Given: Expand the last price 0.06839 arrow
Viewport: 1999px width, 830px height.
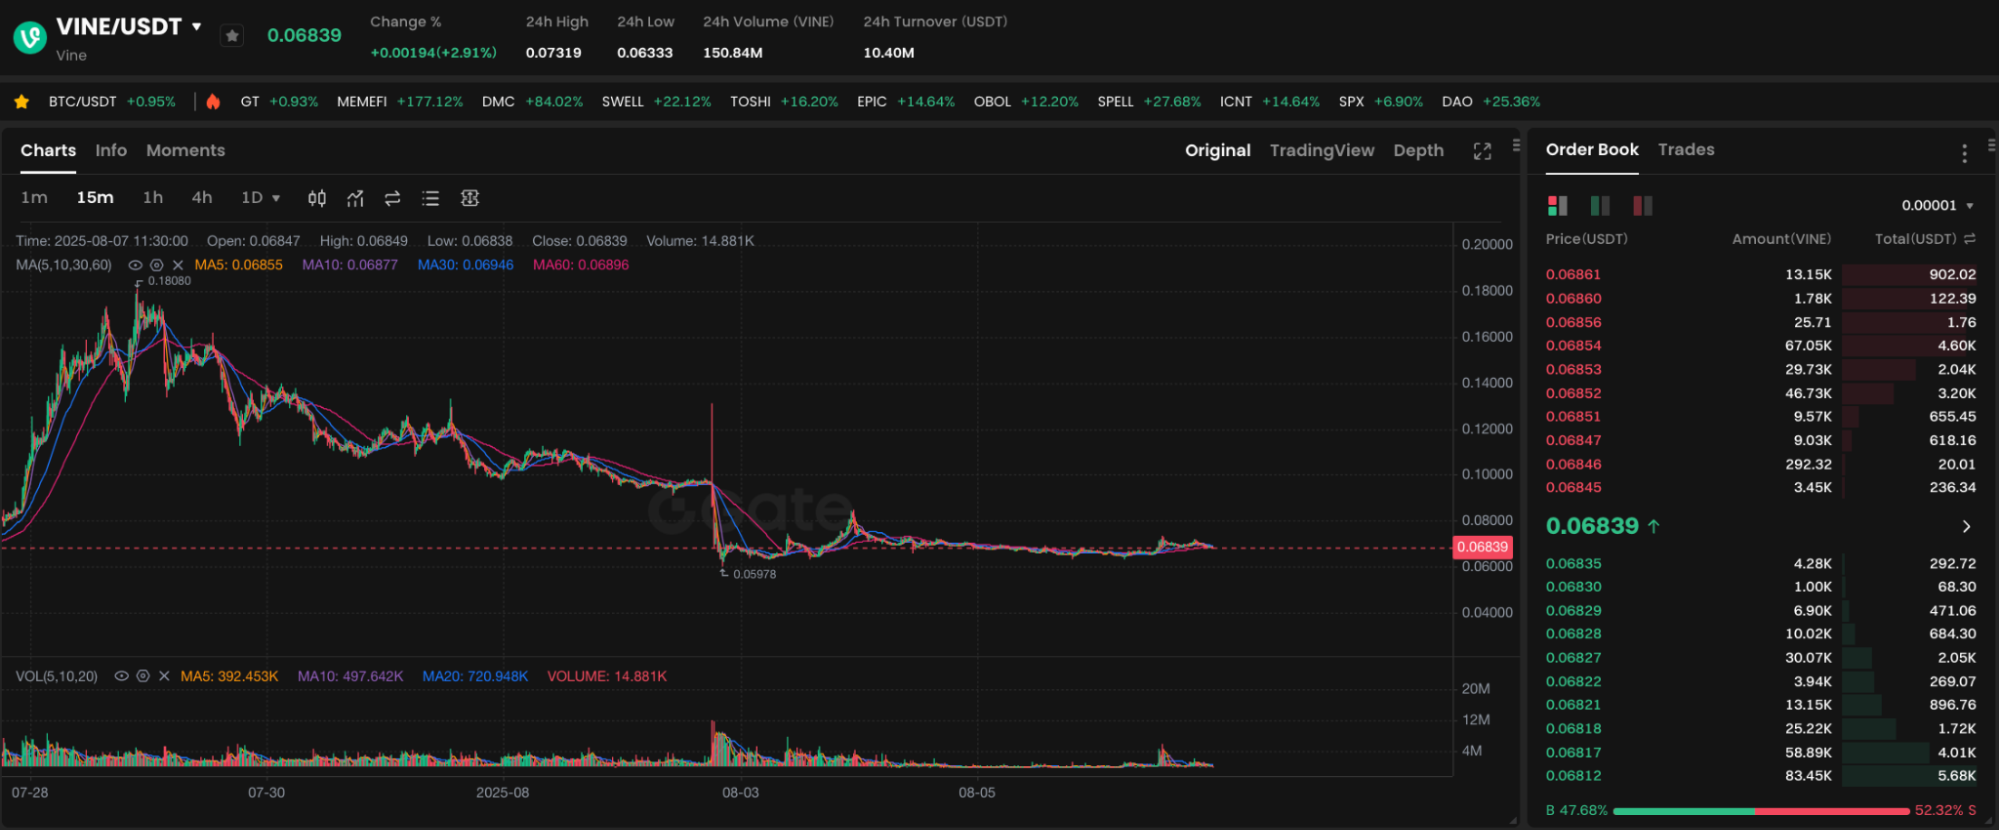Looking at the screenshot, I should click(1966, 527).
